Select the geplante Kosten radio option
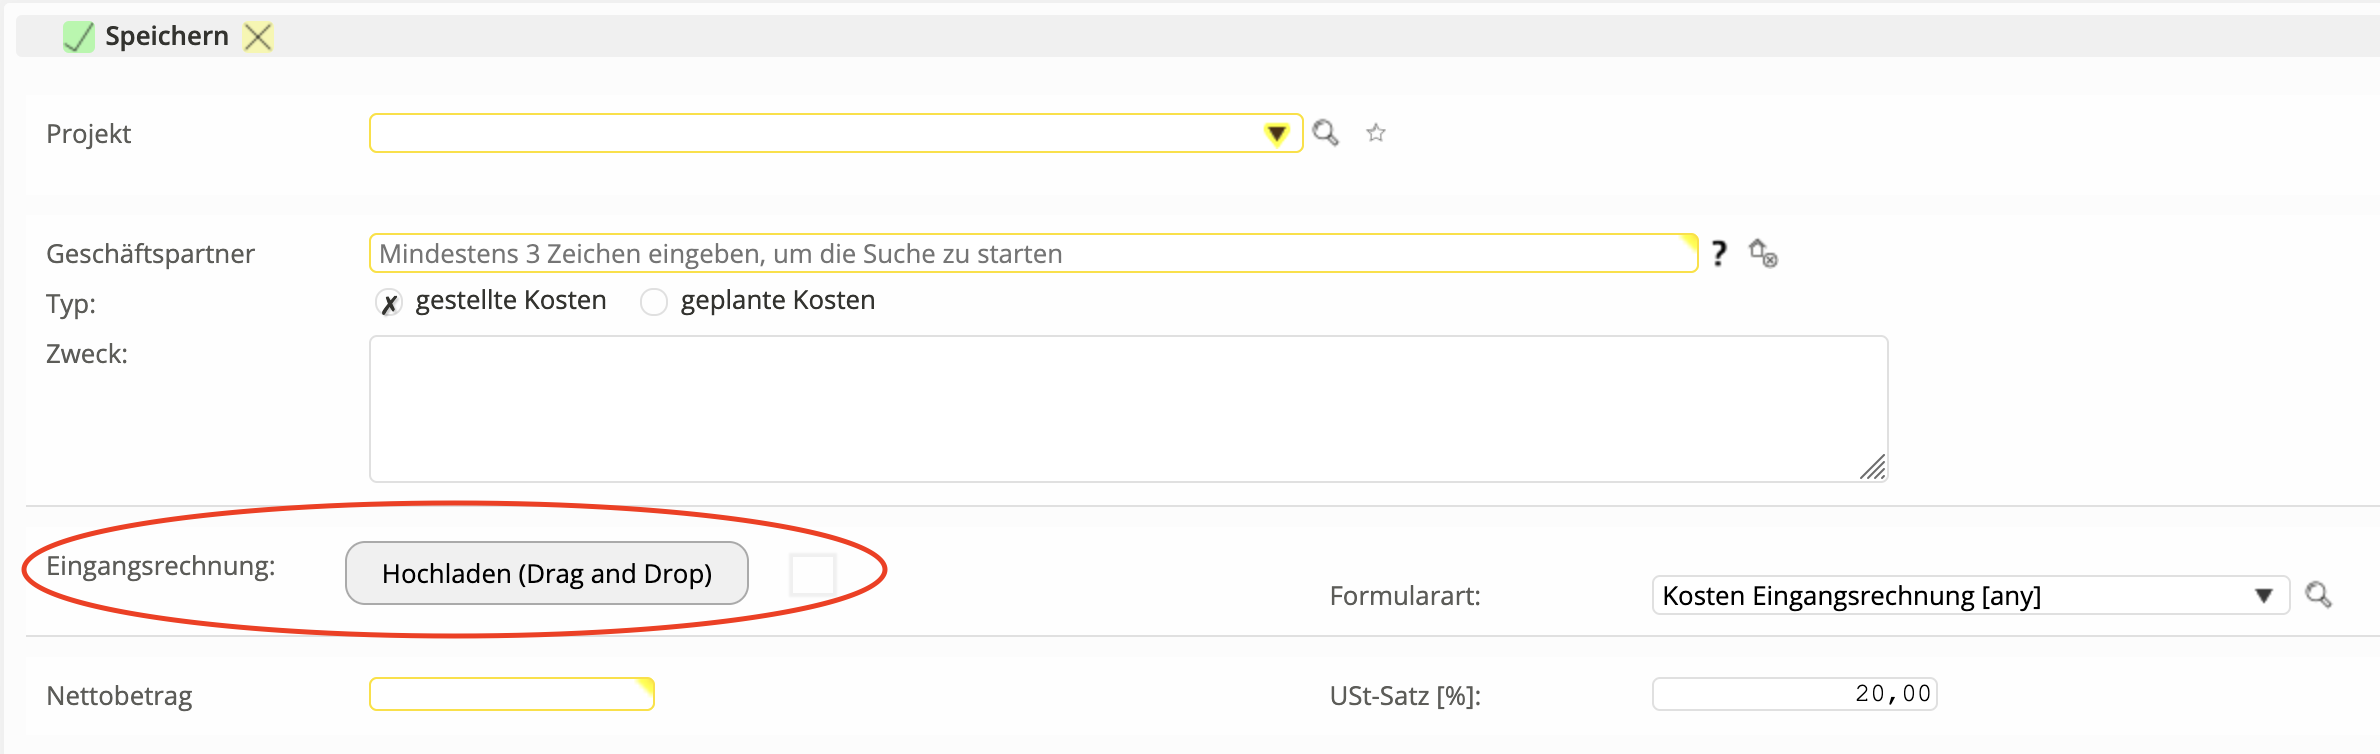Image resolution: width=2380 pixels, height=754 pixels. (654, 302)
